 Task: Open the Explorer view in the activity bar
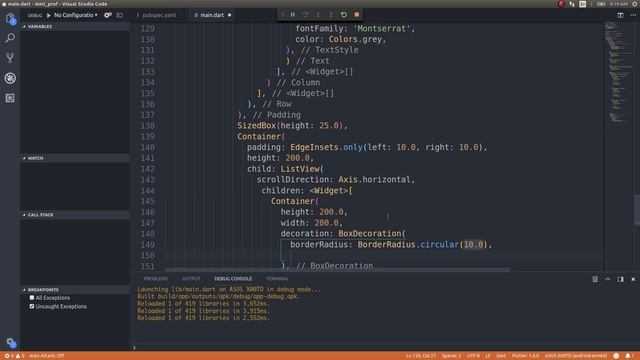[x=10, y=18]
